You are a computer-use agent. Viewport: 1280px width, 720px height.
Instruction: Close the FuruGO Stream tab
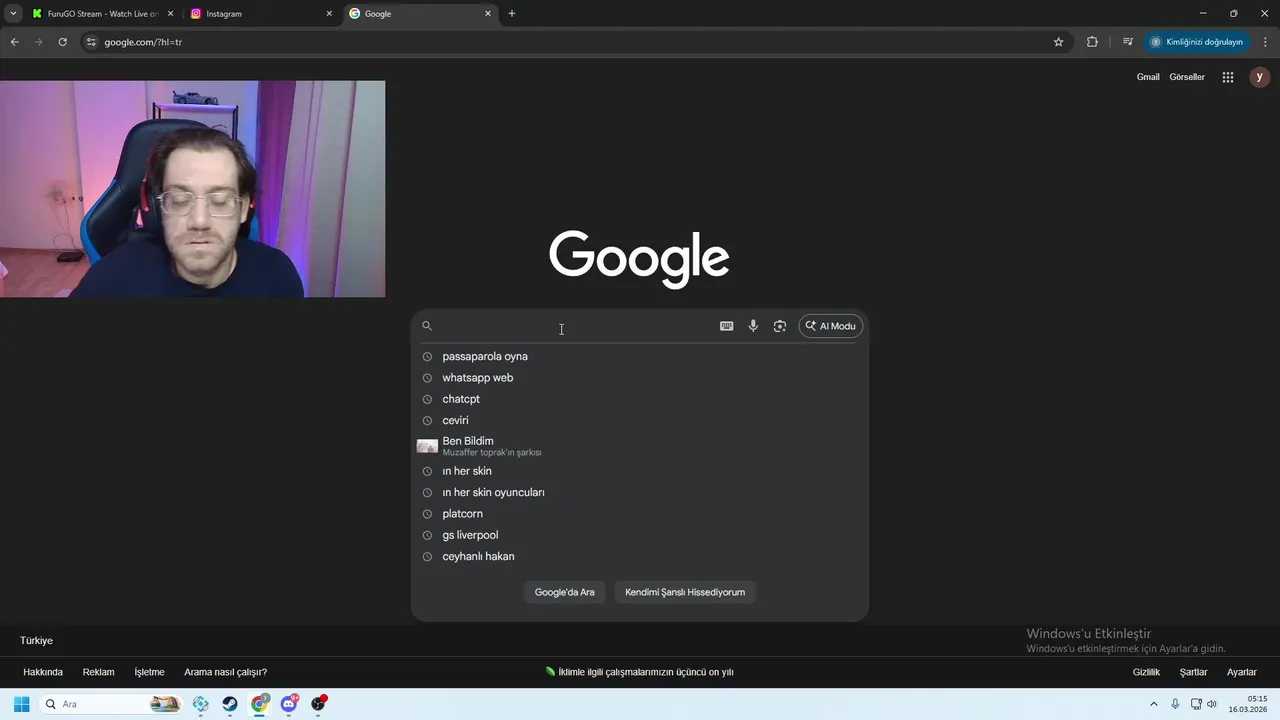coord(170,14)
